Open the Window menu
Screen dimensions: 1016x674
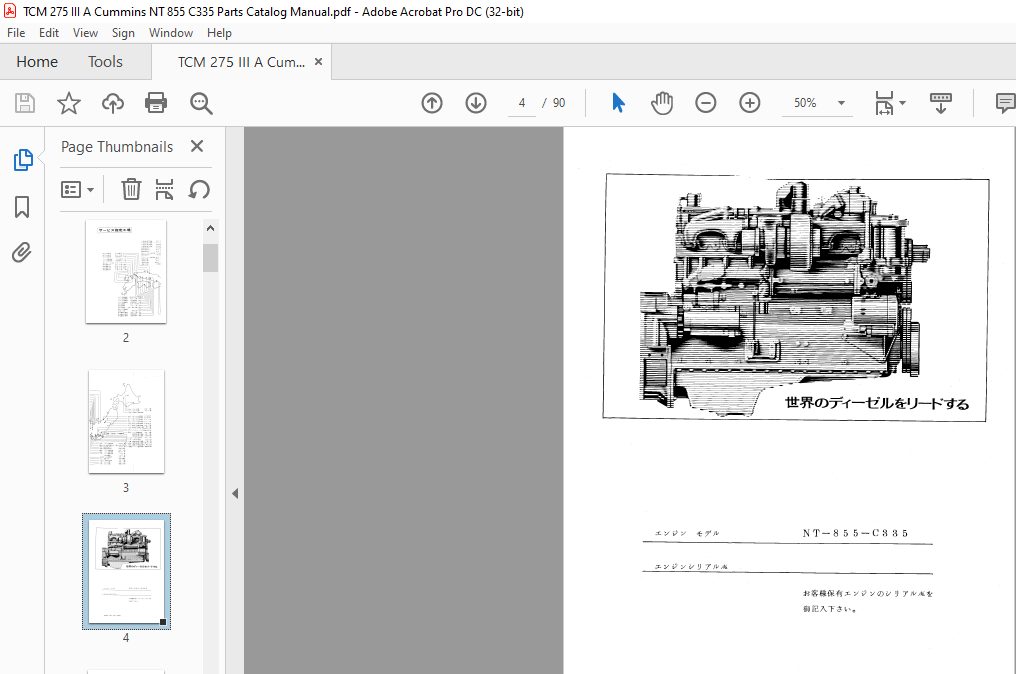171,32
